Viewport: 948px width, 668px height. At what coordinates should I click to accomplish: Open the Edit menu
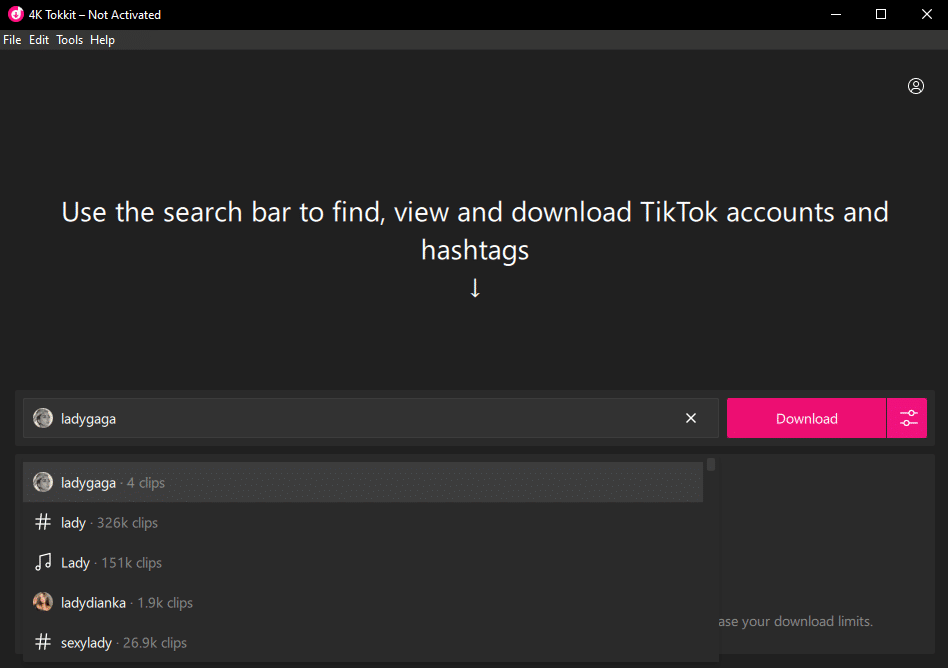(39, 40)
